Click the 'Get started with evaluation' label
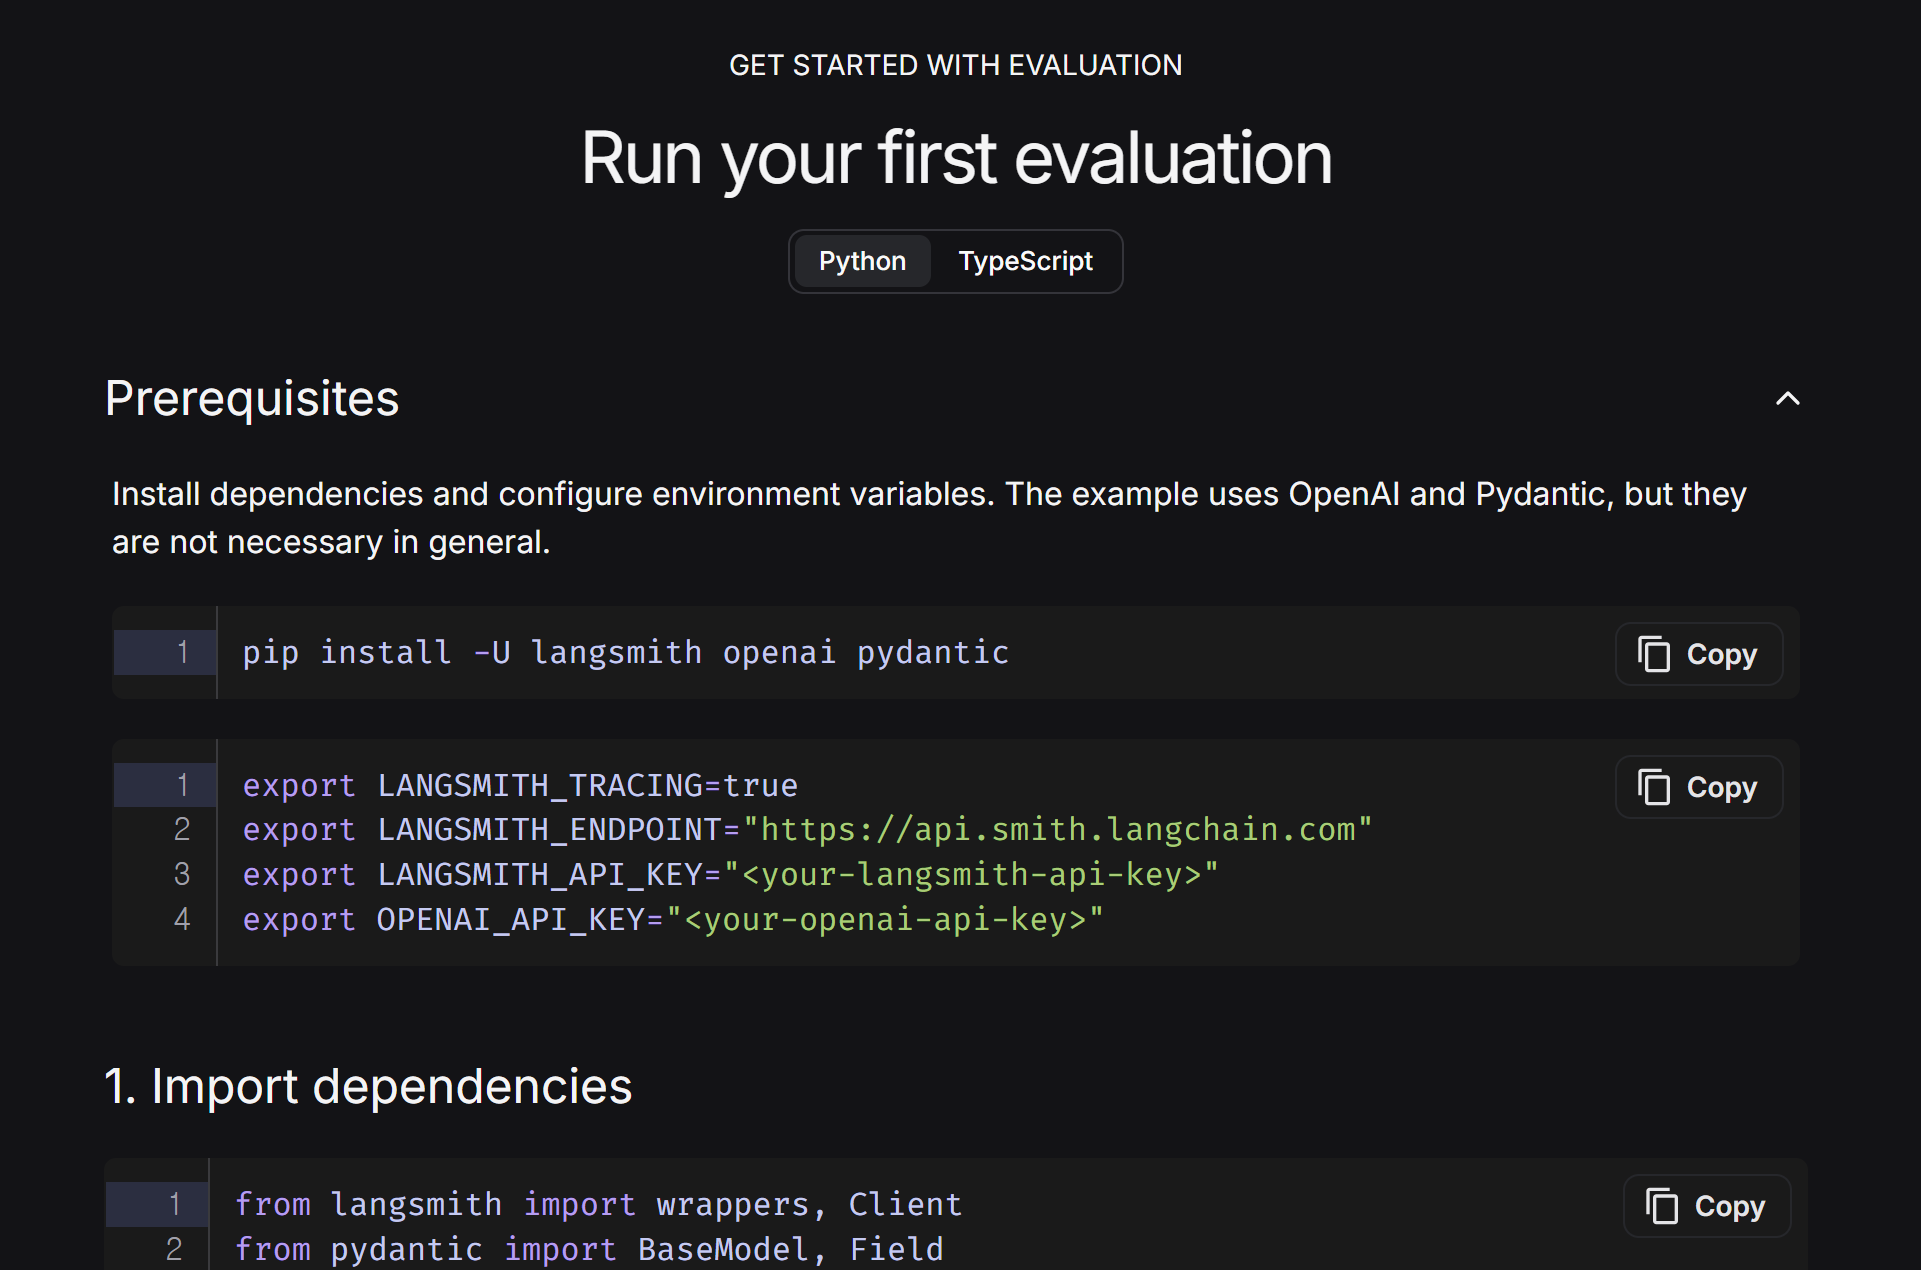 coord(955,66)
